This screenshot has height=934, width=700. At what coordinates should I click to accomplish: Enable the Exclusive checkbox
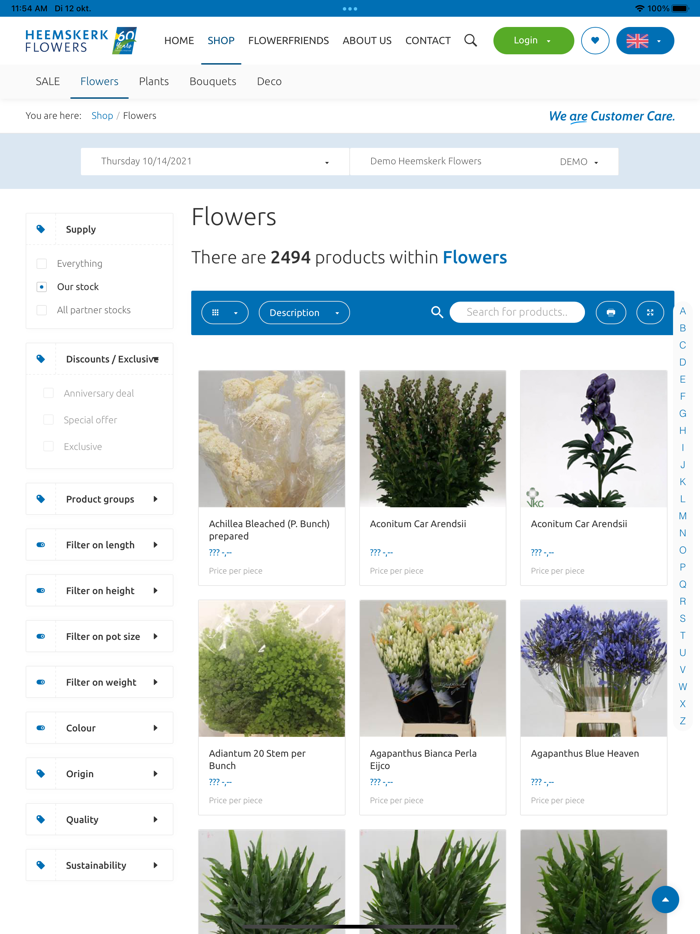[49, 446]
